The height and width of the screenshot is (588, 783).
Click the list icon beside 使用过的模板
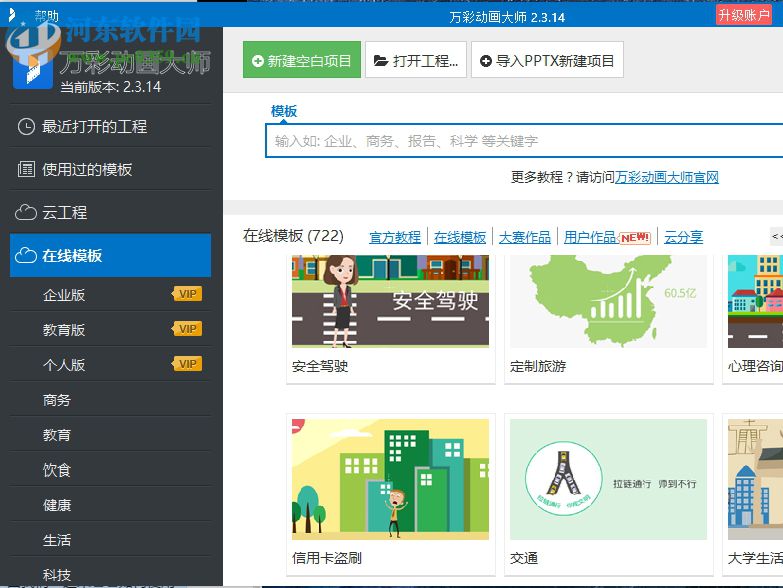click(26, 170)
